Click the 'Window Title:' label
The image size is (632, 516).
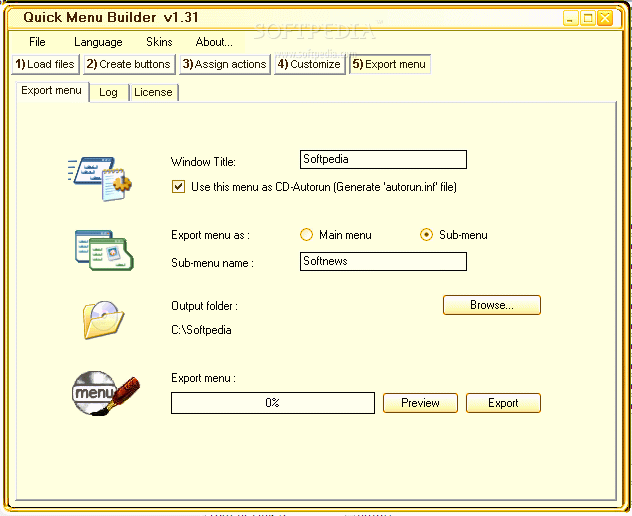tap(204, 162)
